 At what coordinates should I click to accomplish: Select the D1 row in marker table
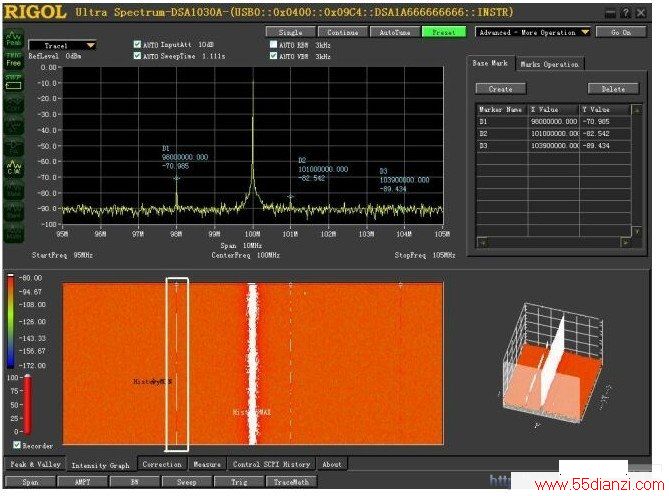click(x=553, y=122)
